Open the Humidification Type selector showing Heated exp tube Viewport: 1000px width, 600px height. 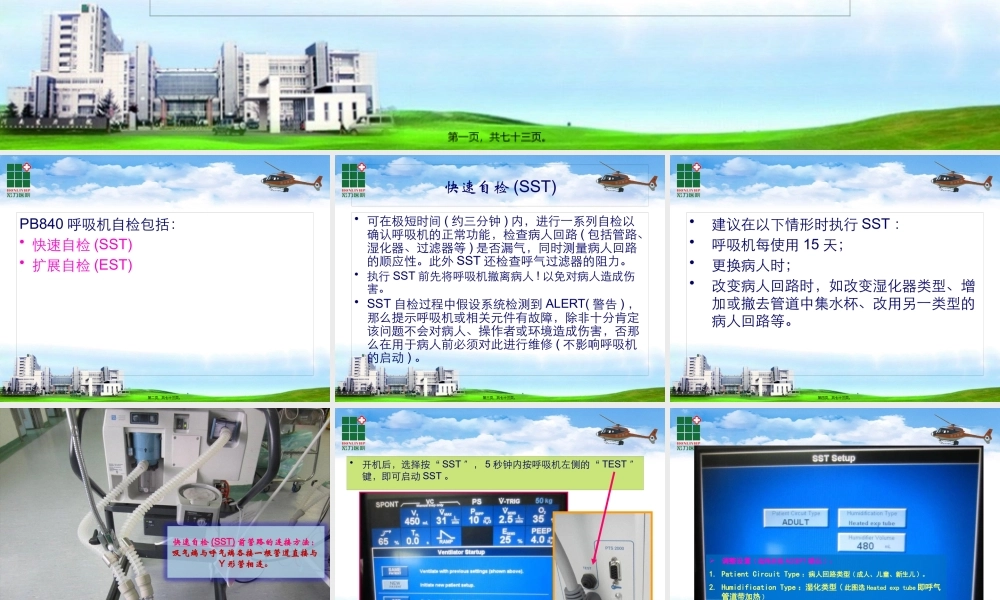point(872,518)
